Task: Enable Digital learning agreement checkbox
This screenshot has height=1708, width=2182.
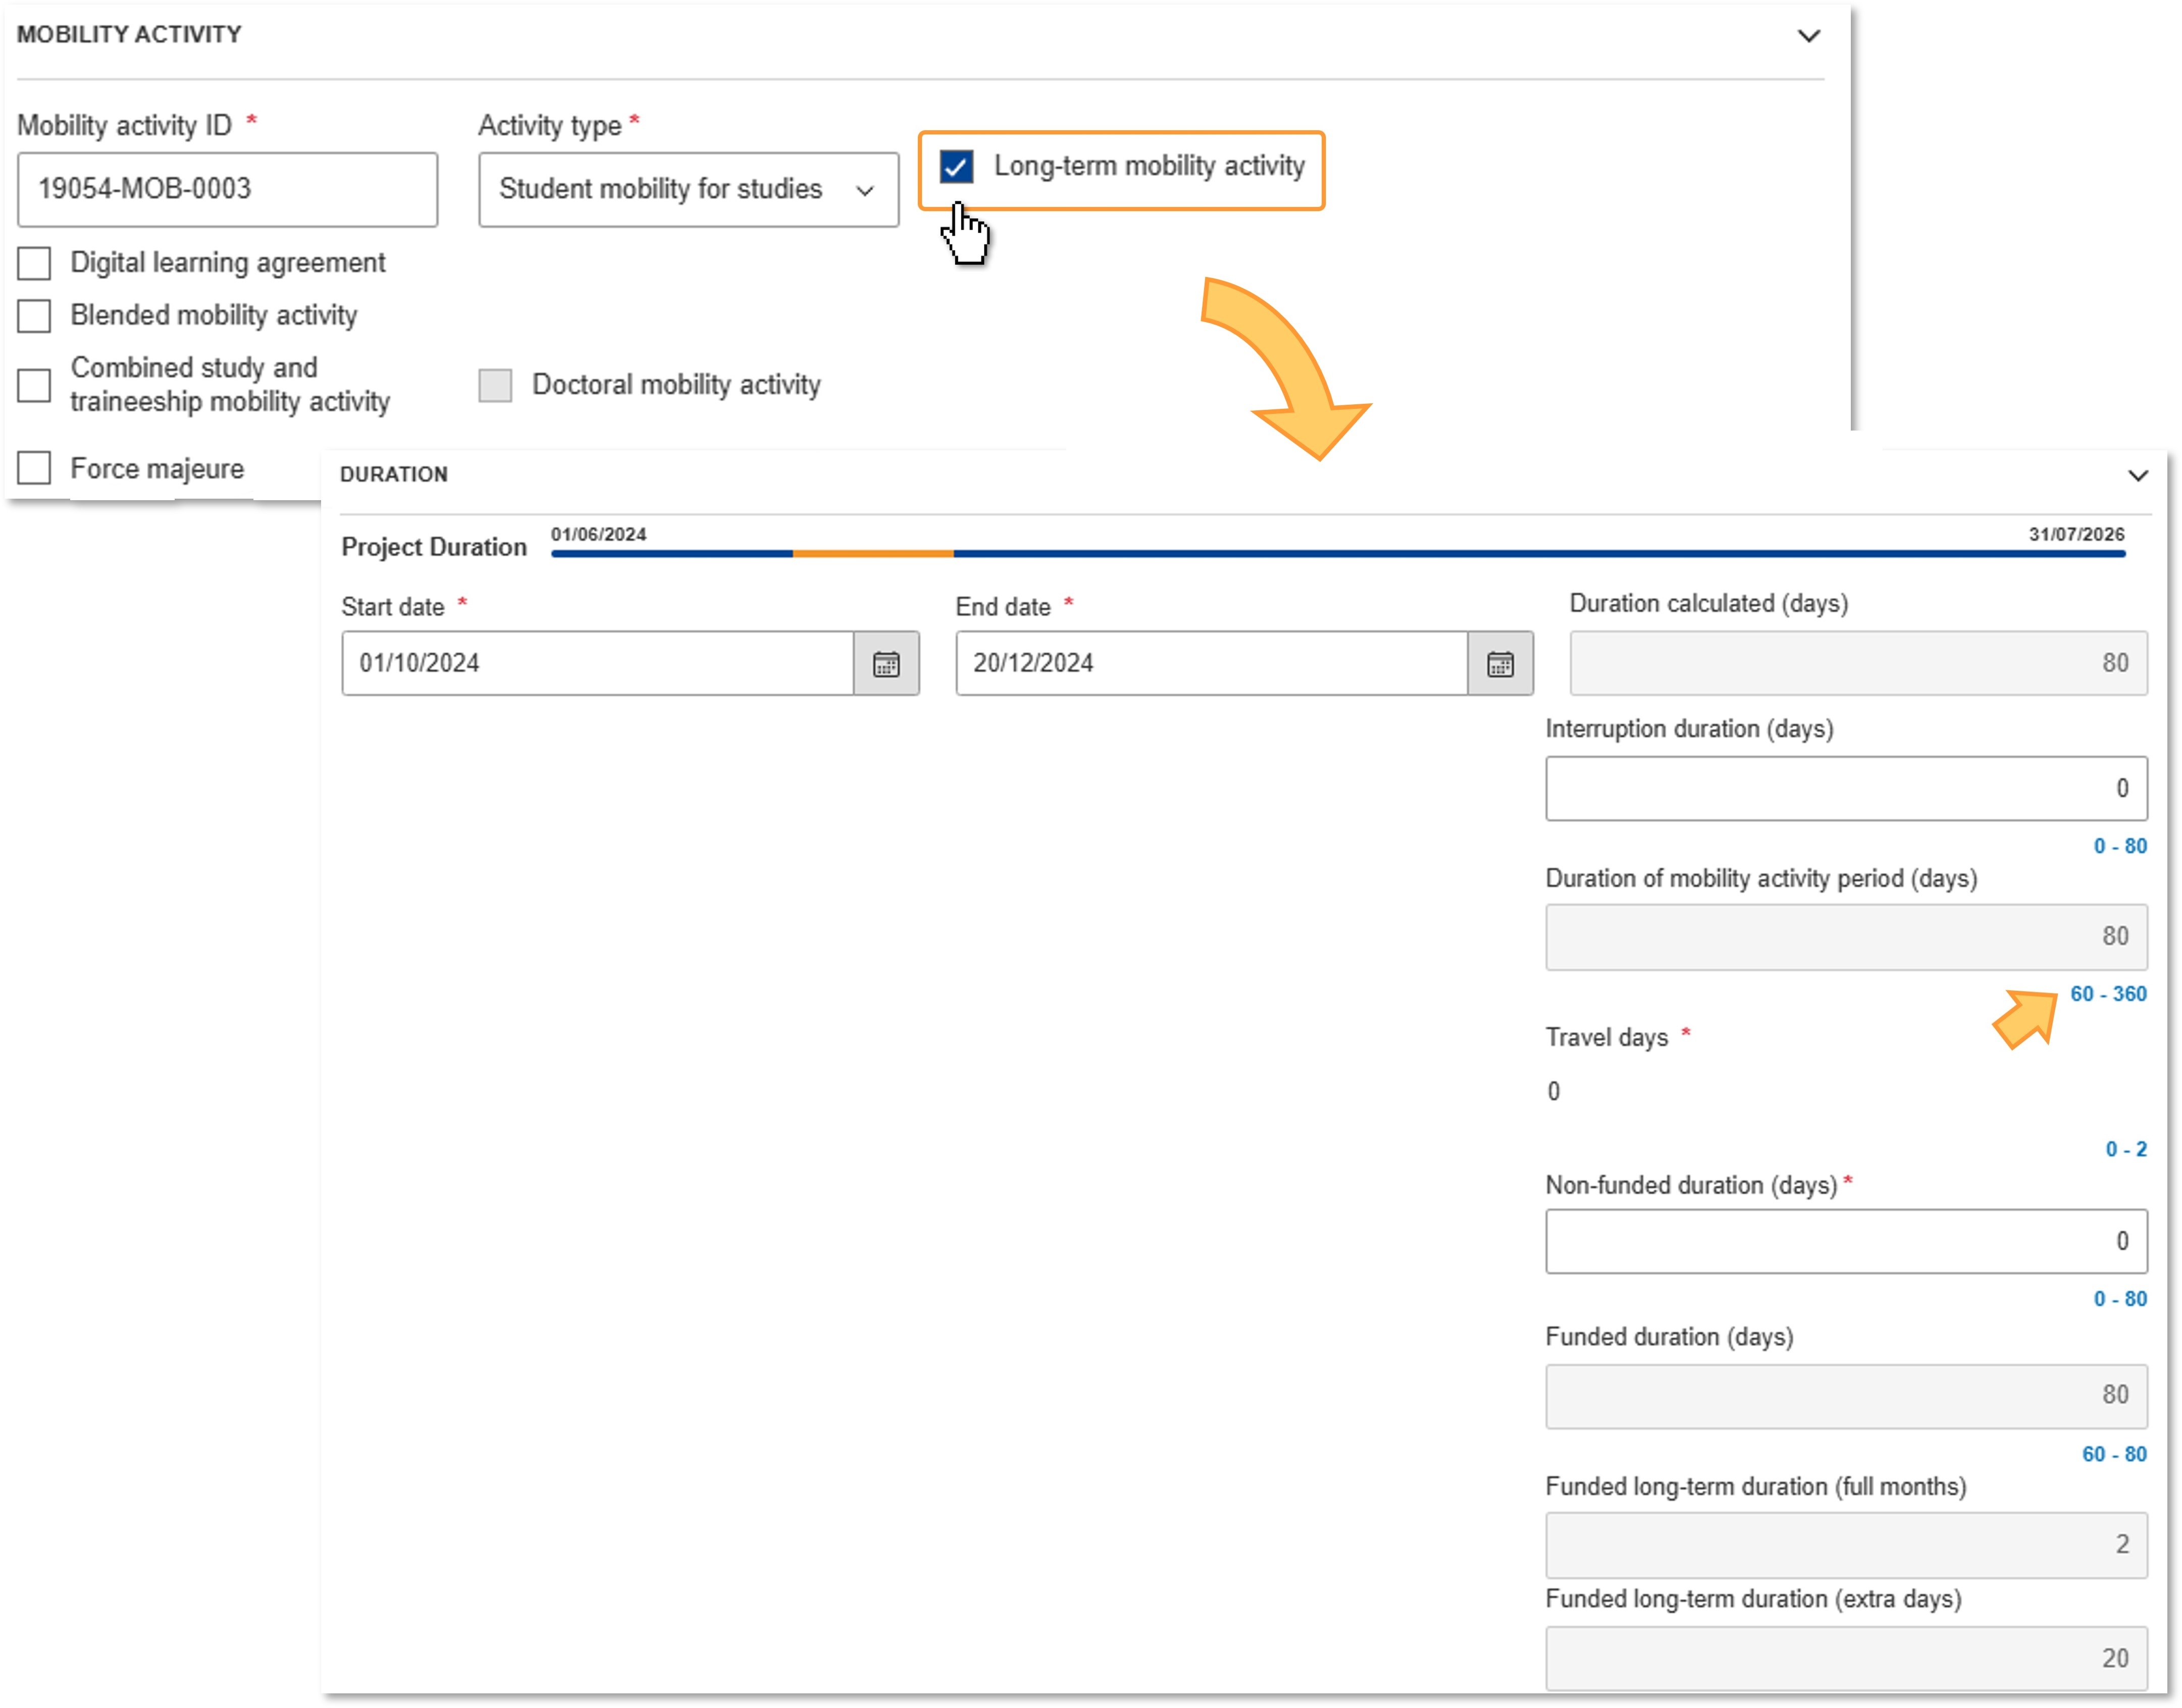Action: pyautogui.click(x=34, y=264)
